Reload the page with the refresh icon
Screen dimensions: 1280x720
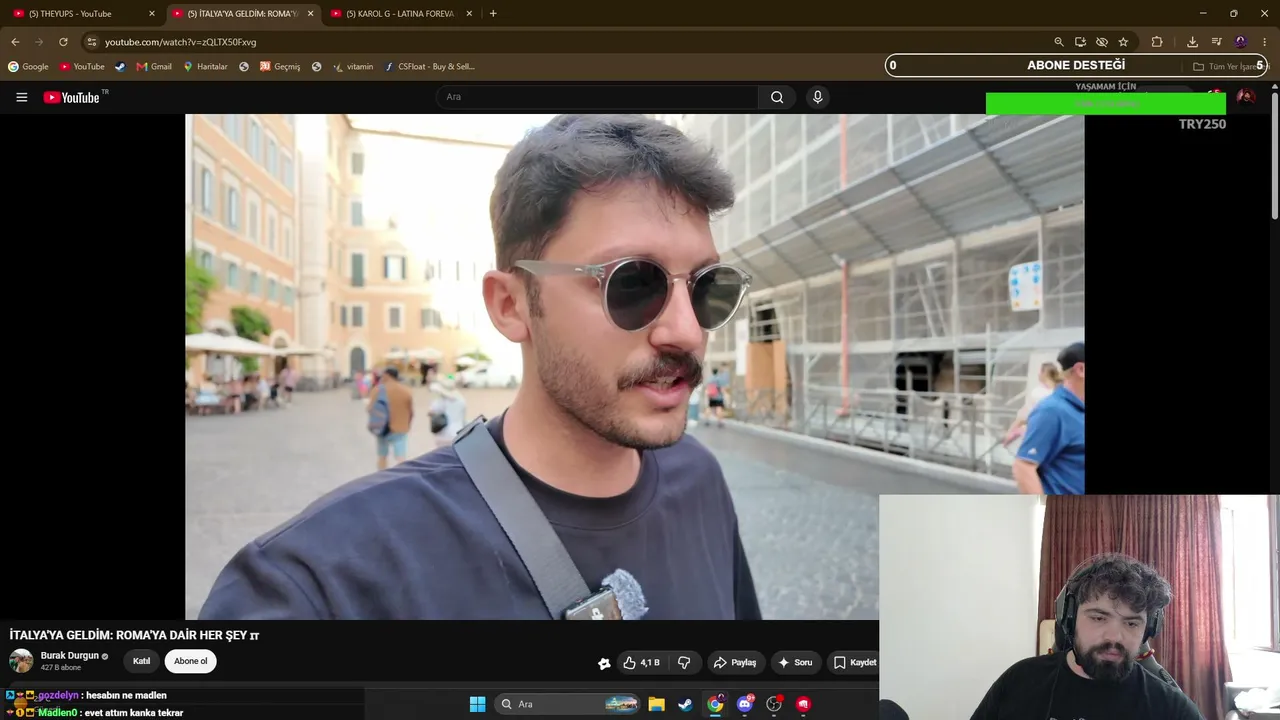coord(63,42)
